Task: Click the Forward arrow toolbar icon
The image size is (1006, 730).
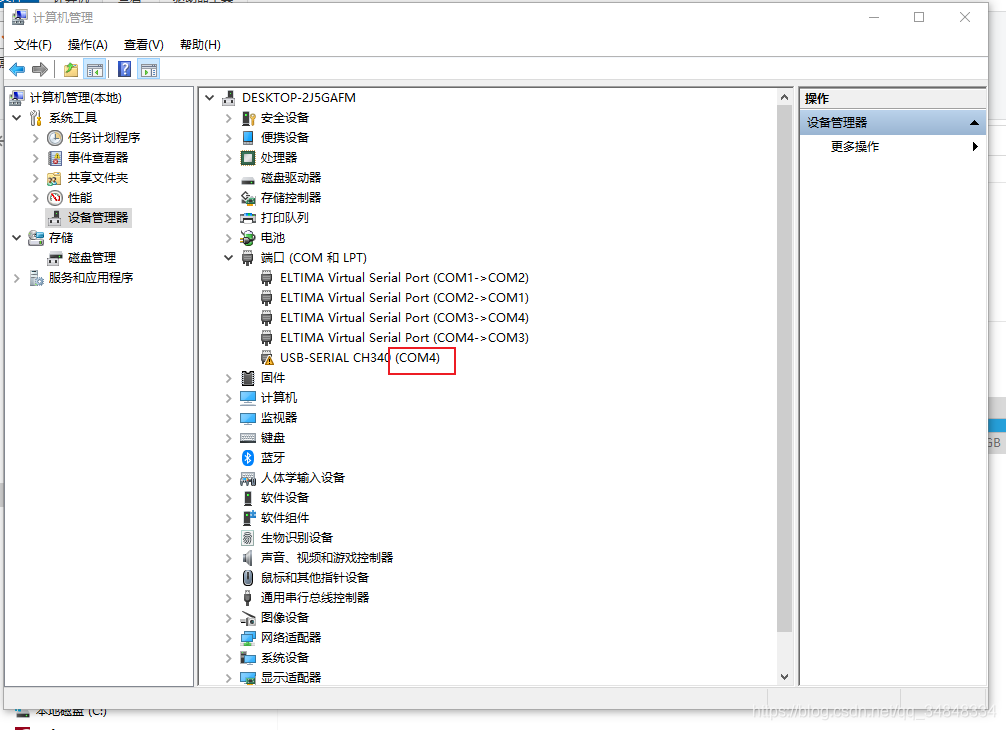Action: [40, 69]
